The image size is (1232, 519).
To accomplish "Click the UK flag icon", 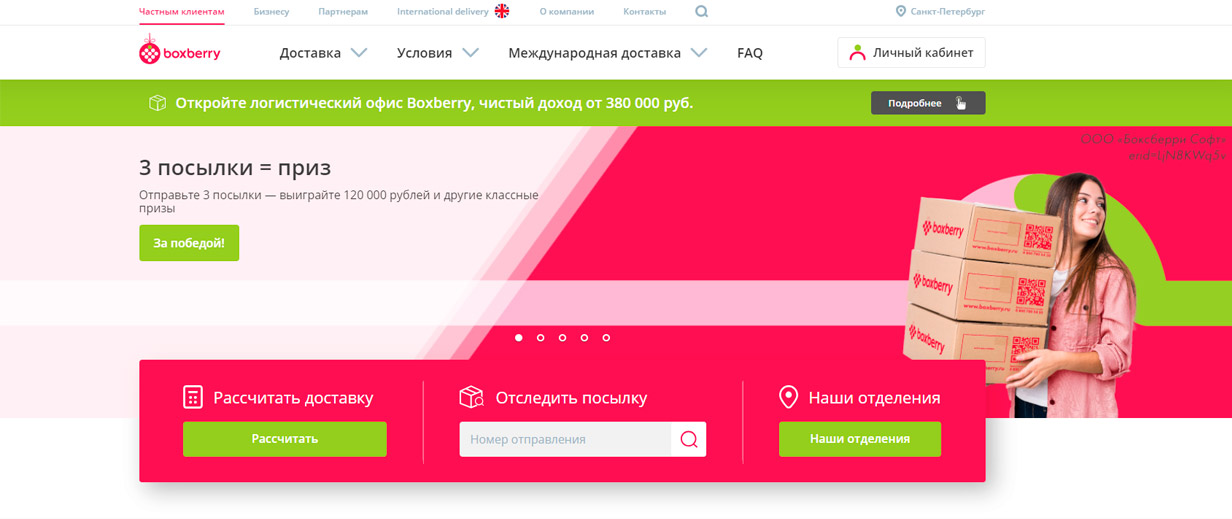I will [x=502, y=12].
